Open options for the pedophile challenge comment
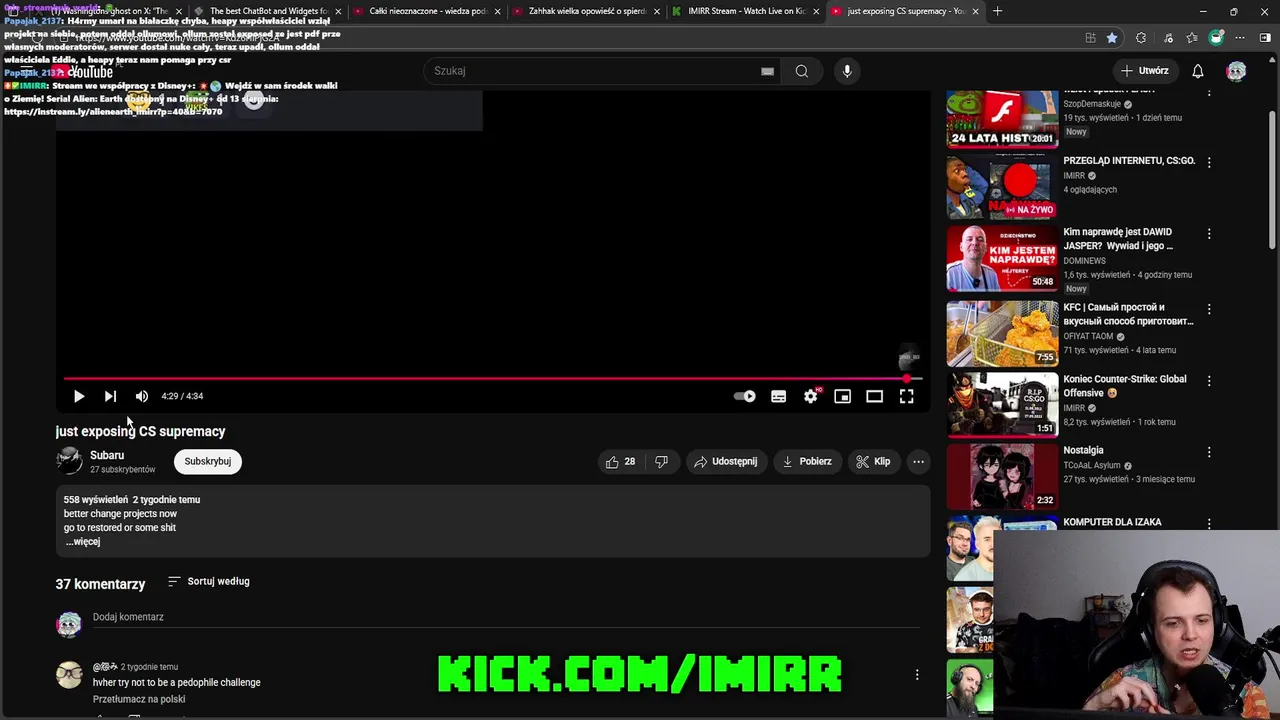Image resolution: width=1280 pixels, height=720 pixels. point(917,675)
